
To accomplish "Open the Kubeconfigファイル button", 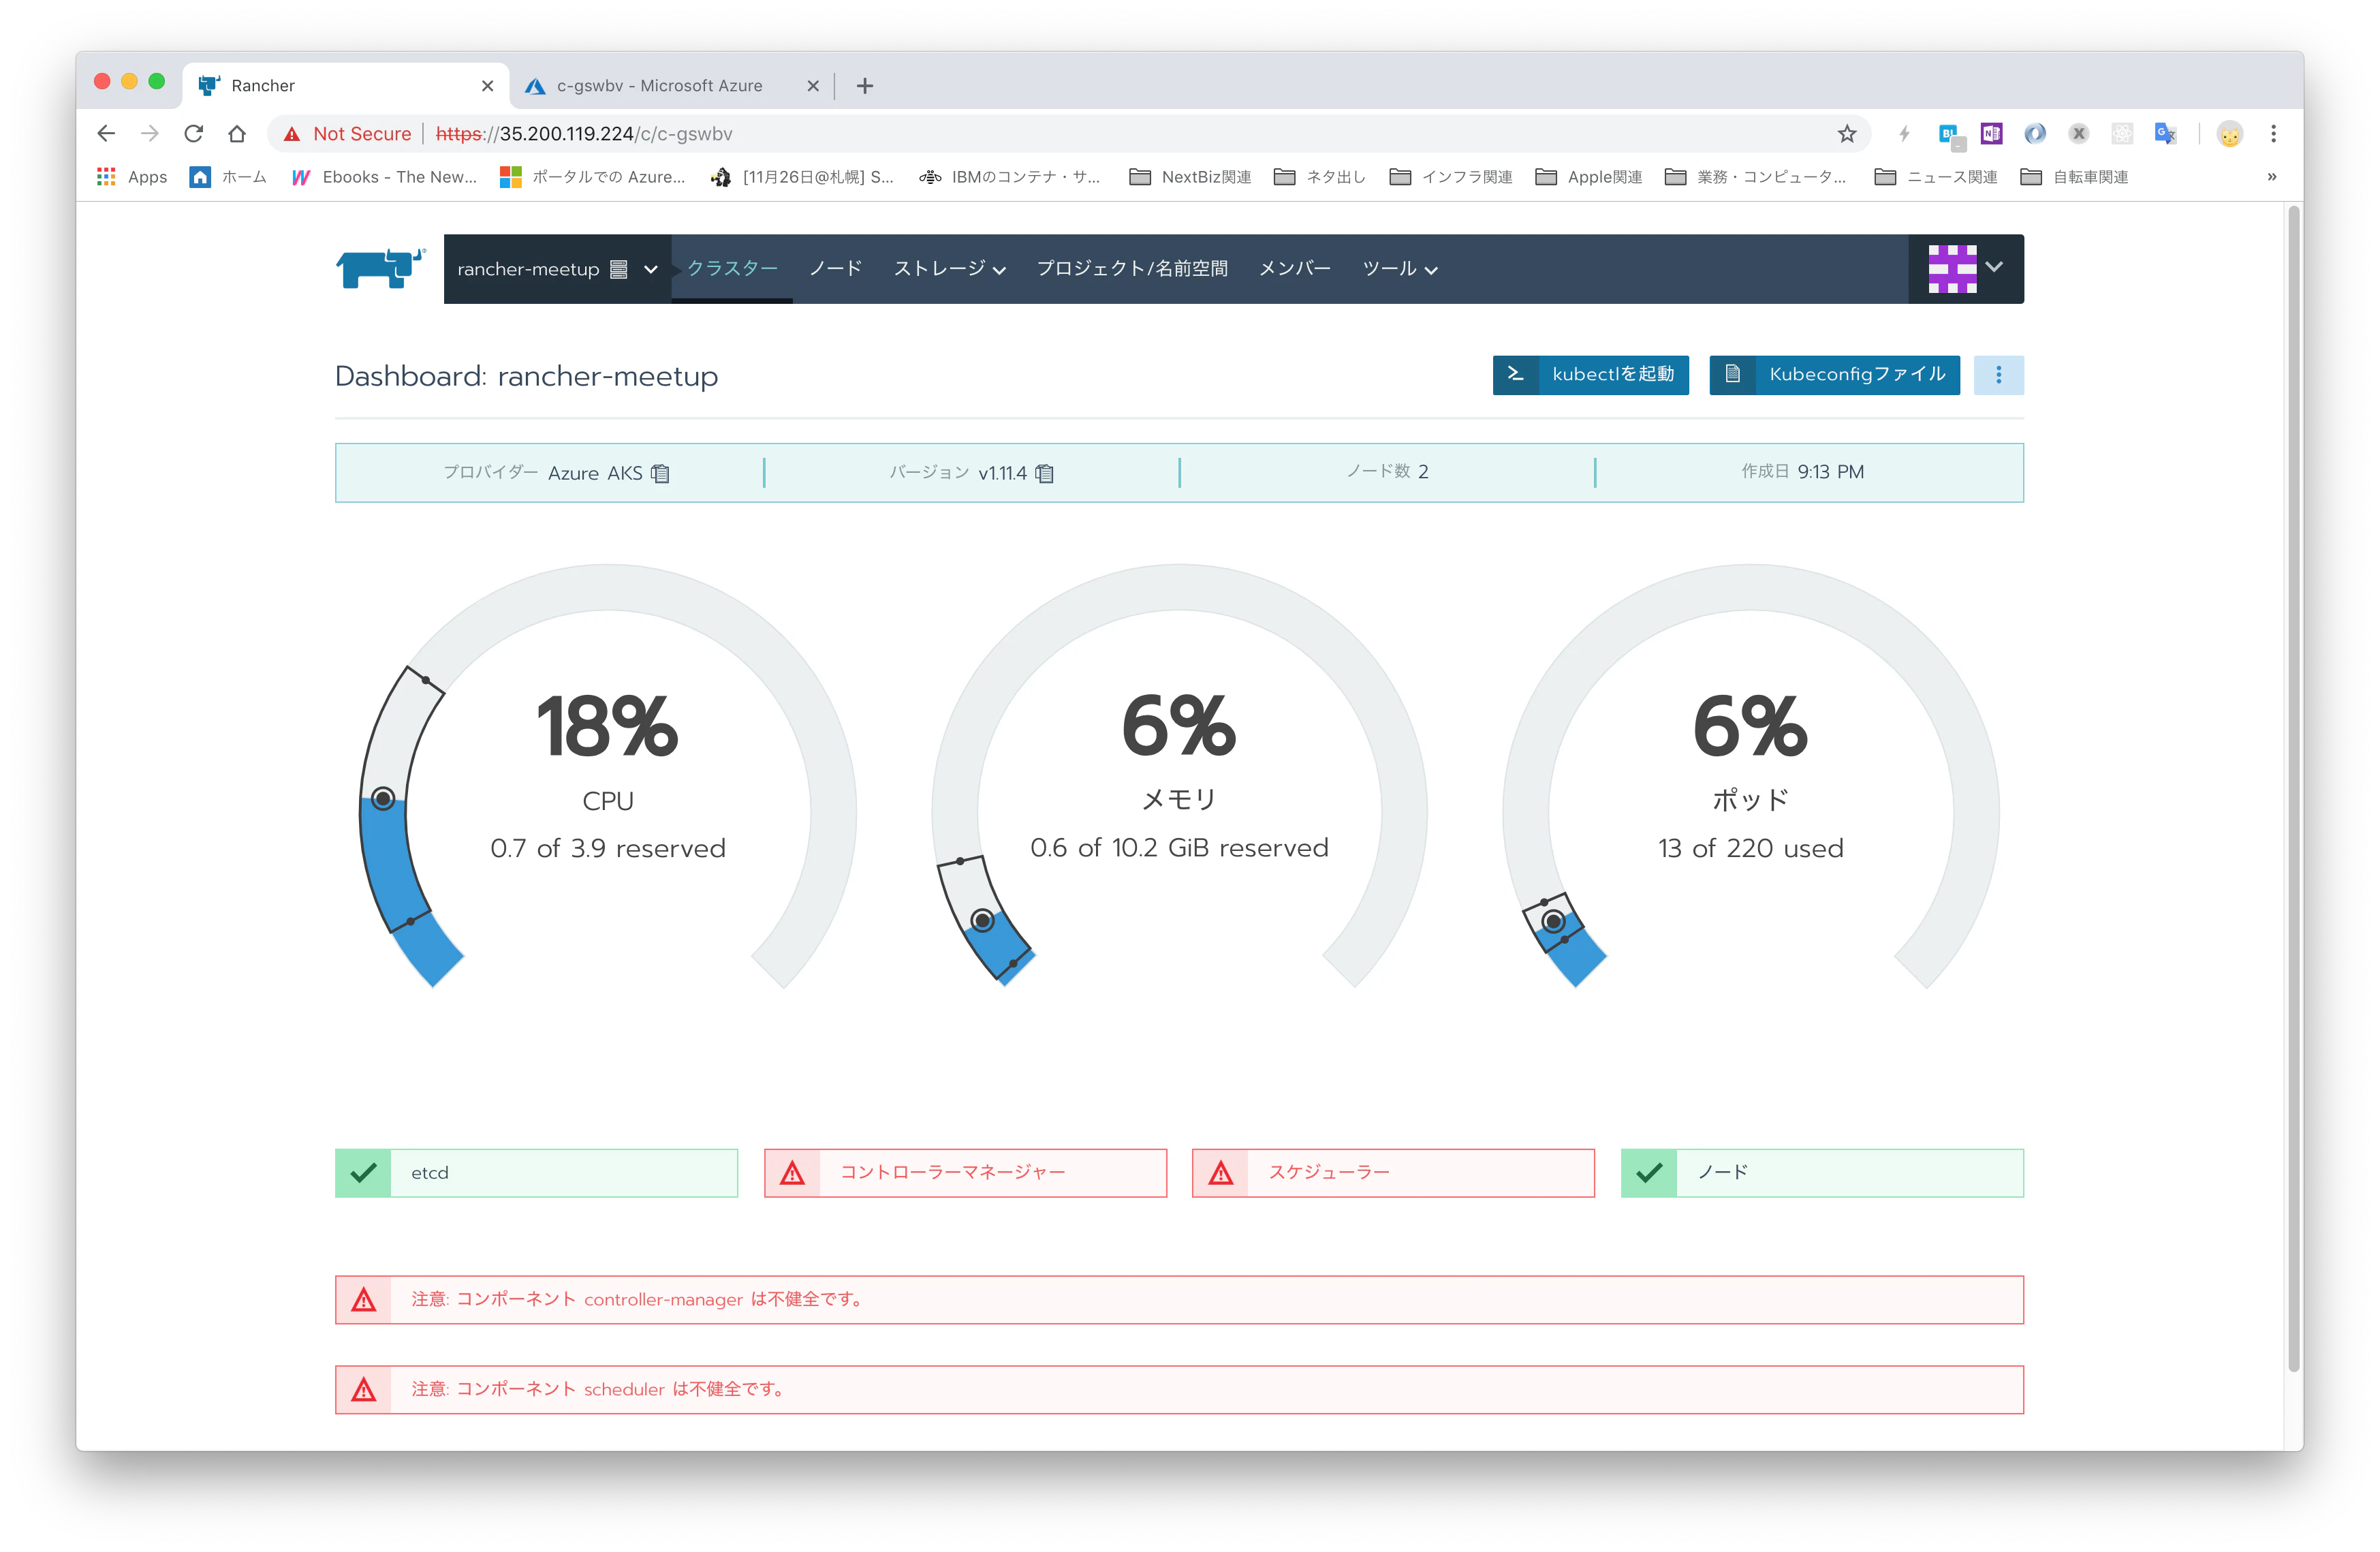I will click(1834, 375).
